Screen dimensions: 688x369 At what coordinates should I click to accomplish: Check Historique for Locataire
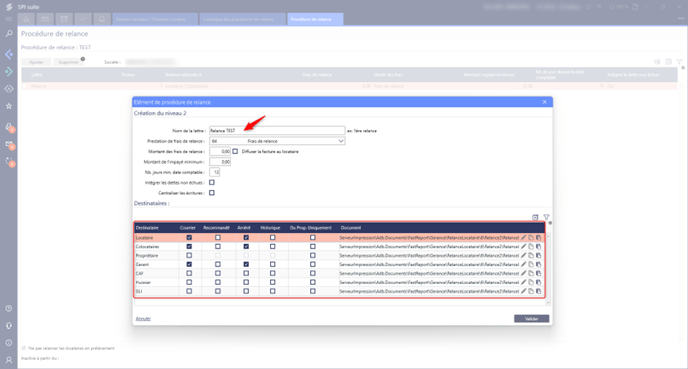tap(272, 237)
